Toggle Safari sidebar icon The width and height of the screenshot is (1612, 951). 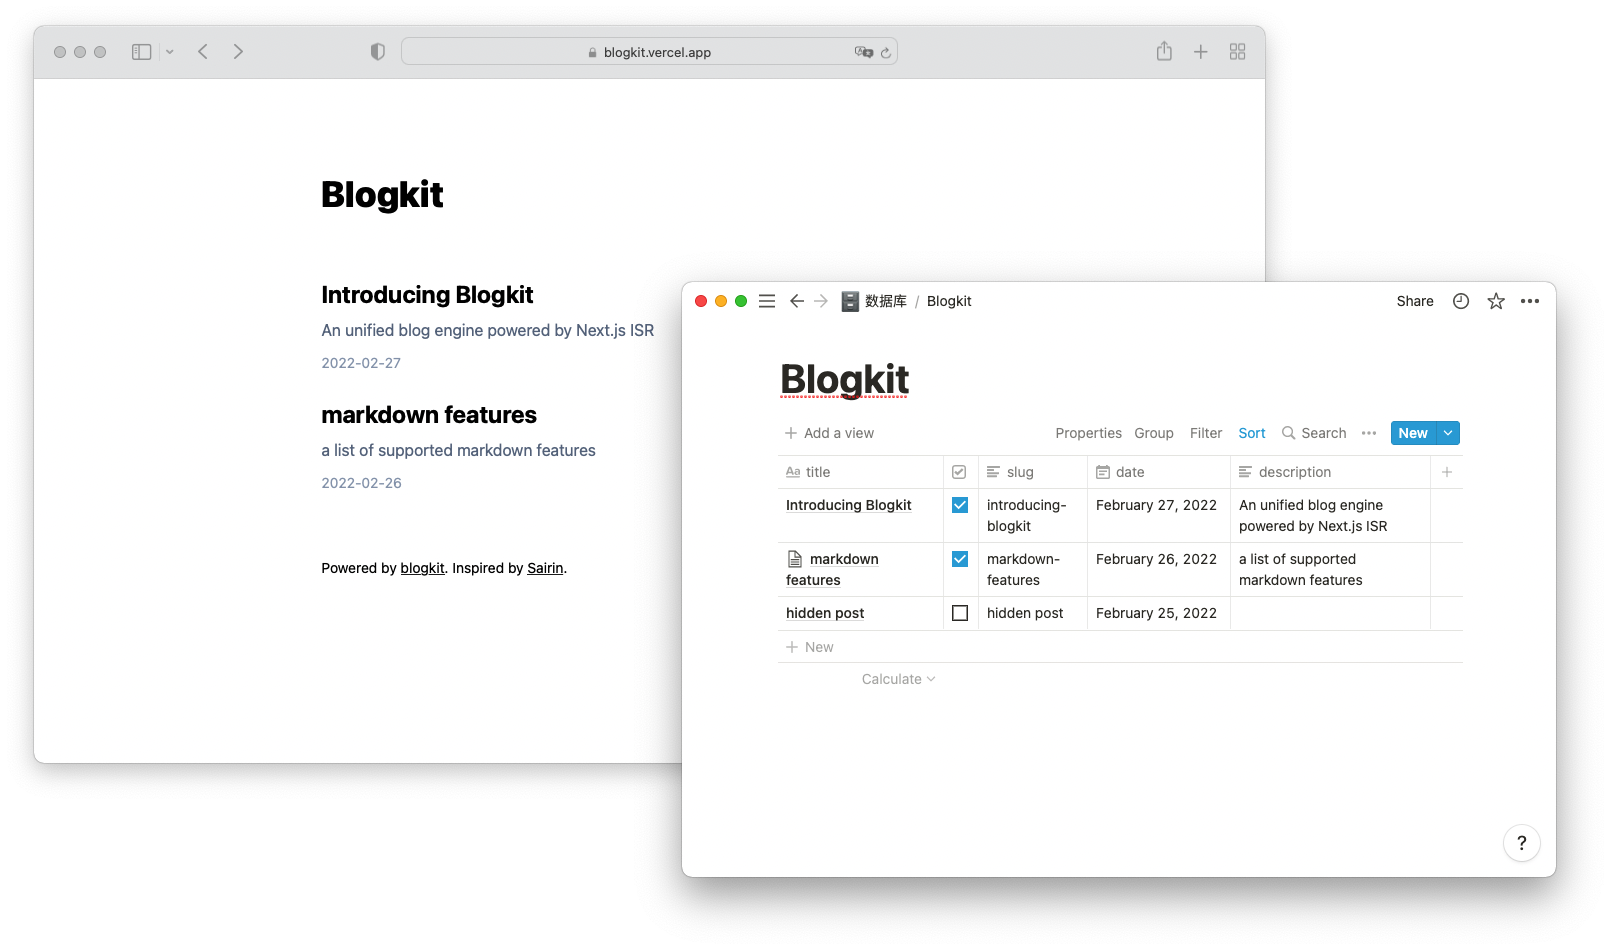(141, 52)
